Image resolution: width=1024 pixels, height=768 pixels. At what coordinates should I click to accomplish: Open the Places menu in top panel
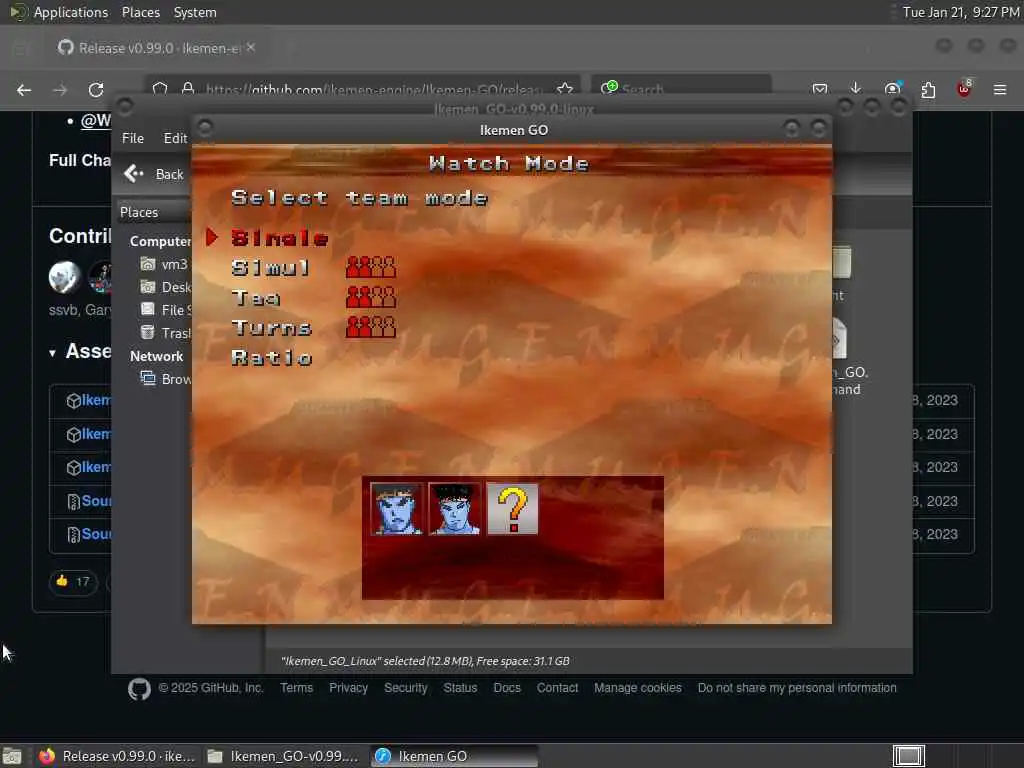point(141,12)
